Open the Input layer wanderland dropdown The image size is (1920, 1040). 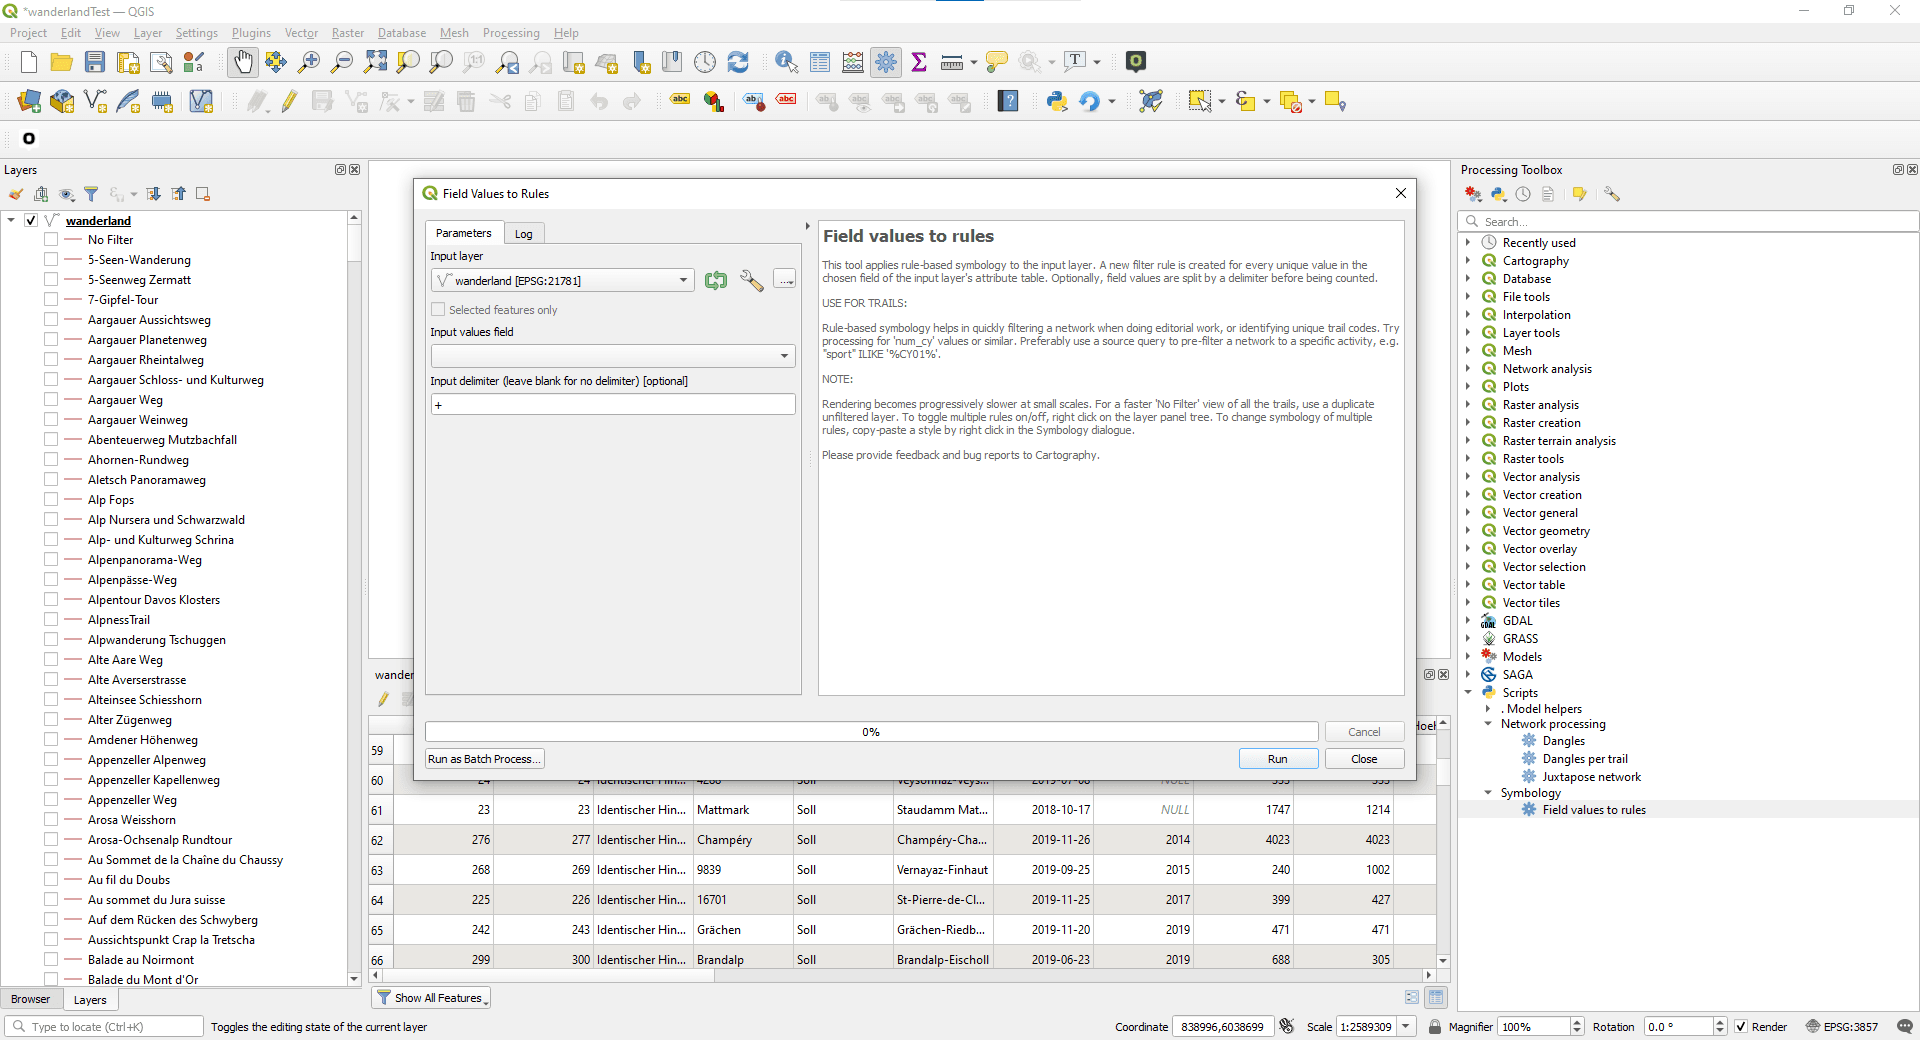pyautogui.click(x=563, y=281)
